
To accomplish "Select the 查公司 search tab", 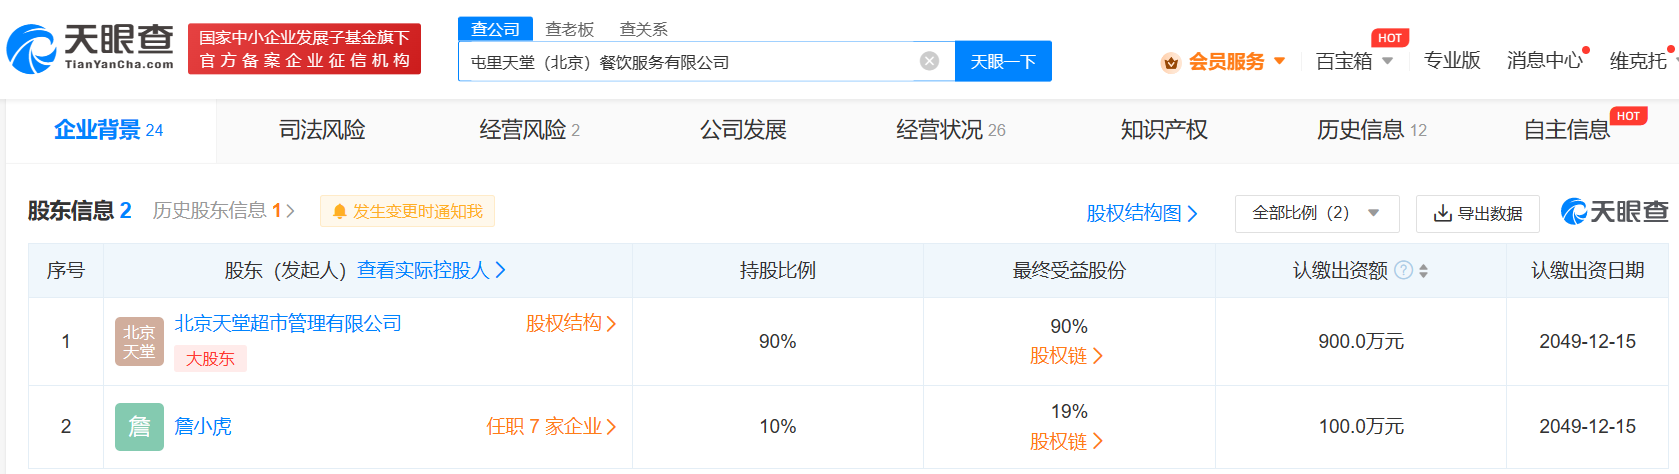I will 496,29.
